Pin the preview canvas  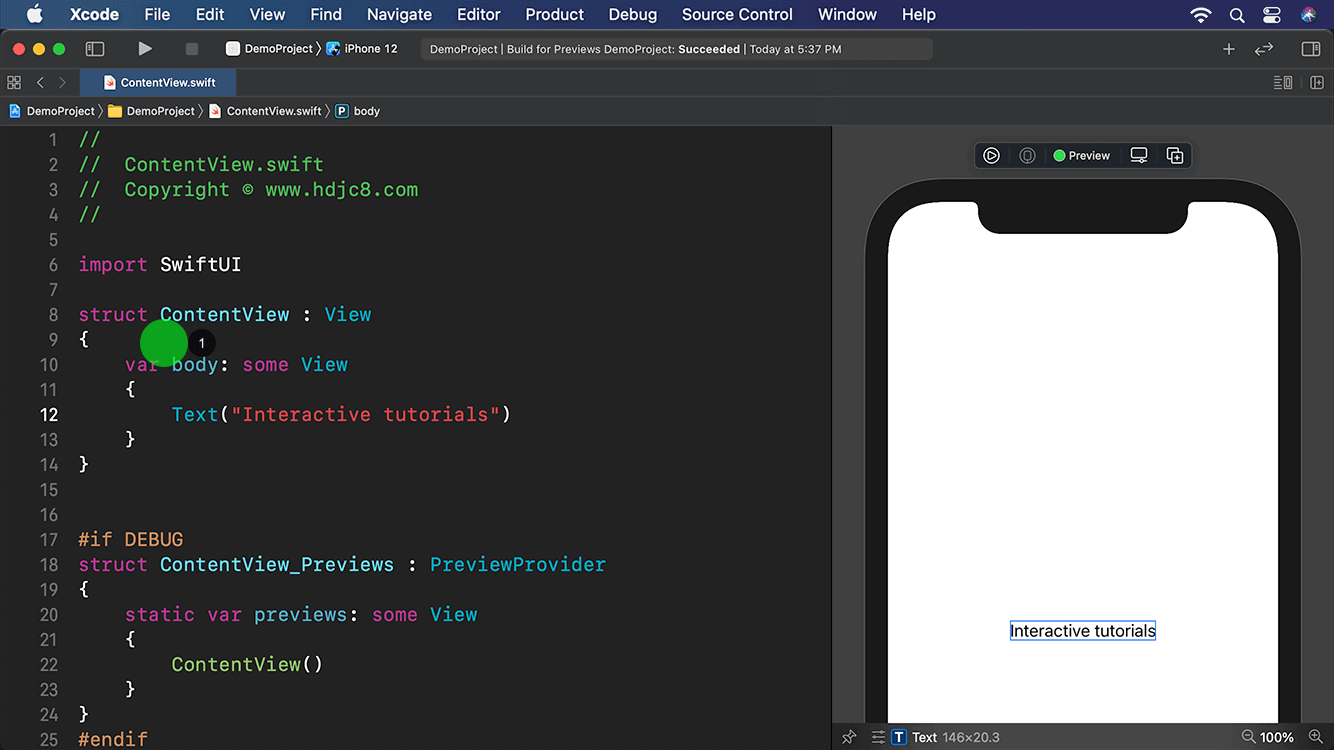pyautogui.click(x=849, y=737)
